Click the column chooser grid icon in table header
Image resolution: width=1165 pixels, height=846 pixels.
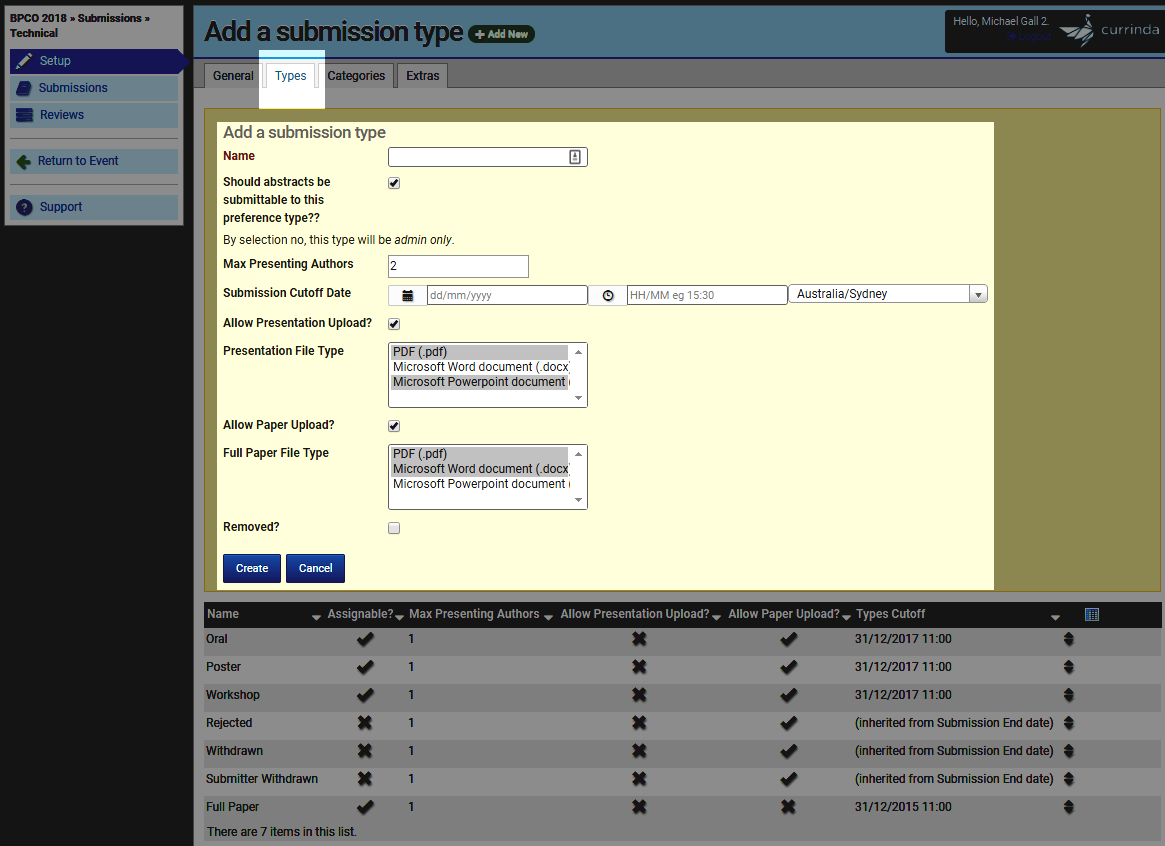(1091, 614)
